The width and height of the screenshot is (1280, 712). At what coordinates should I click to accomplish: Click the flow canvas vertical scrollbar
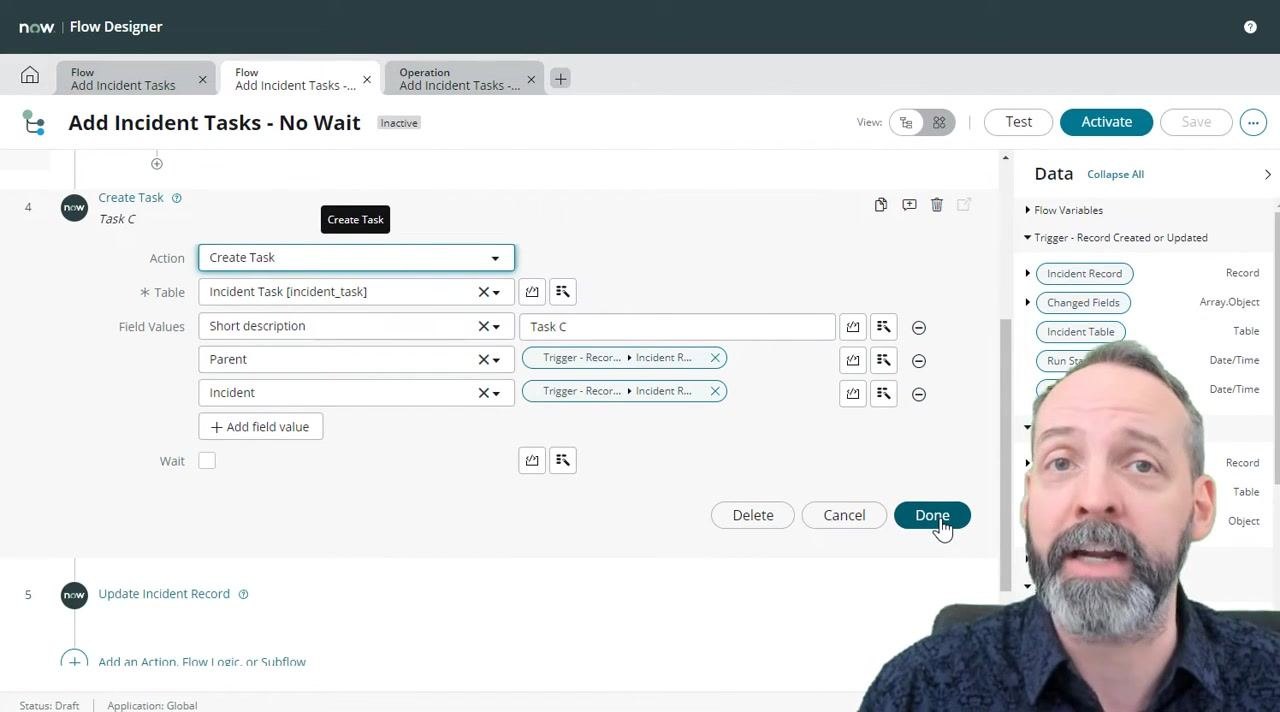pos(1005,455)
